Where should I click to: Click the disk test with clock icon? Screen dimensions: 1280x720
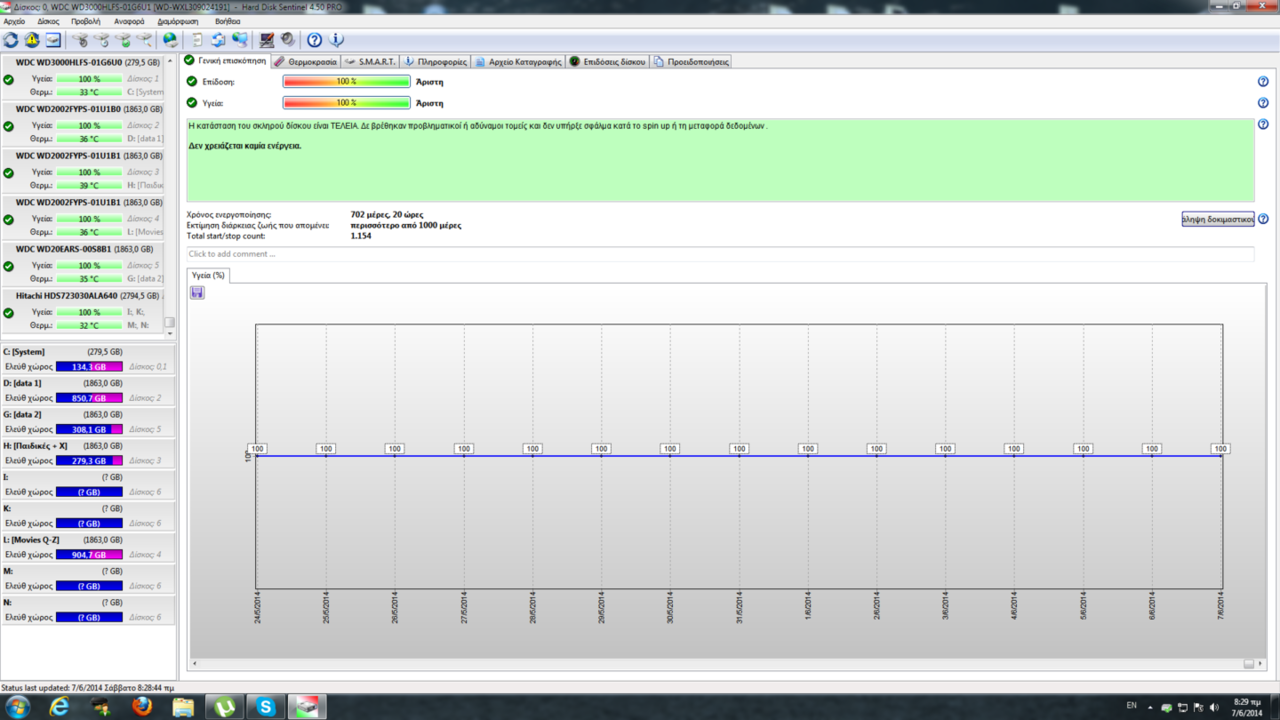[101, 40]
